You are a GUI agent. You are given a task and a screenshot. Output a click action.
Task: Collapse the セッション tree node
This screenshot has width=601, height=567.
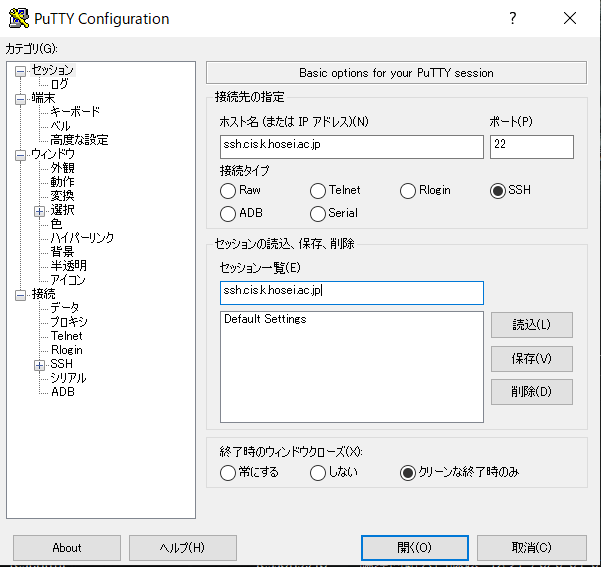tap(20, 70)
